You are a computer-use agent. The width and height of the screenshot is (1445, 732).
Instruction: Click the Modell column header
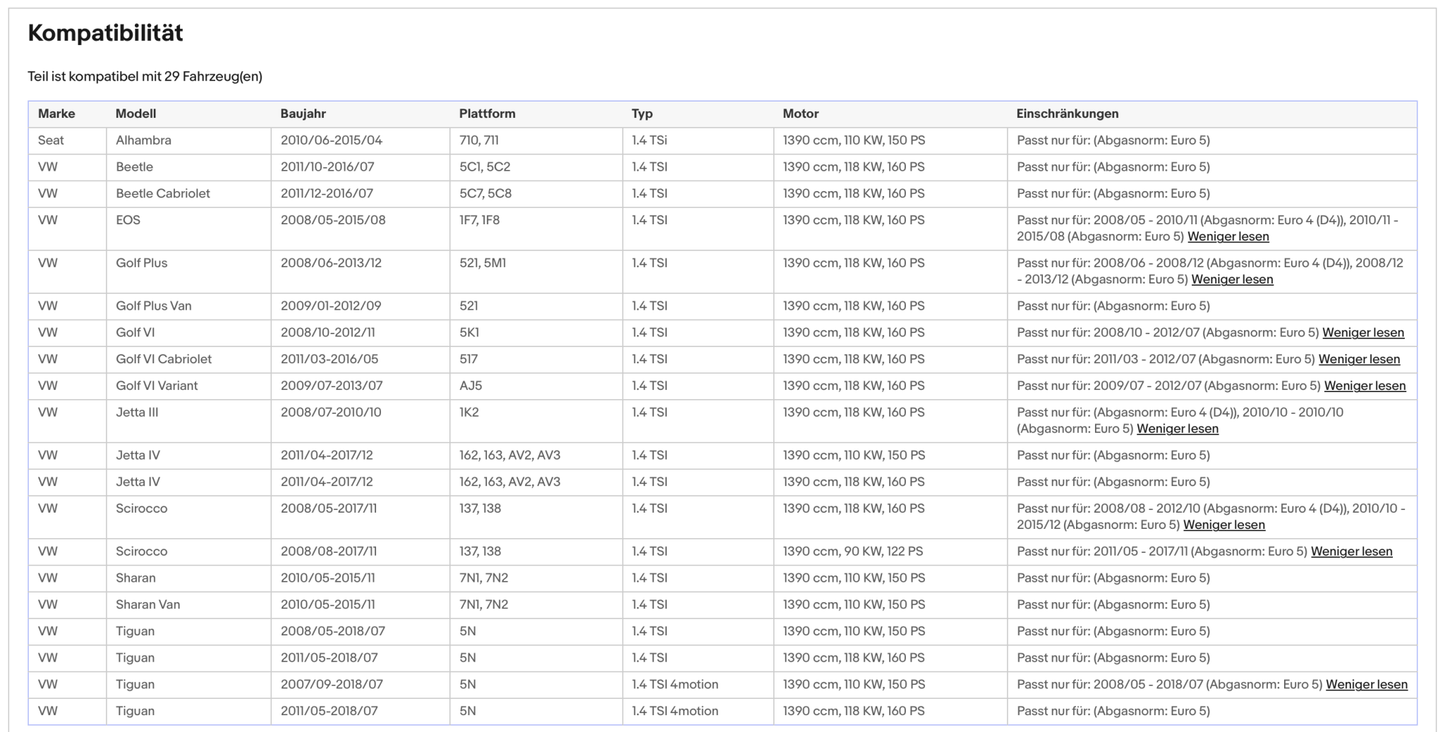coord(136,114)
